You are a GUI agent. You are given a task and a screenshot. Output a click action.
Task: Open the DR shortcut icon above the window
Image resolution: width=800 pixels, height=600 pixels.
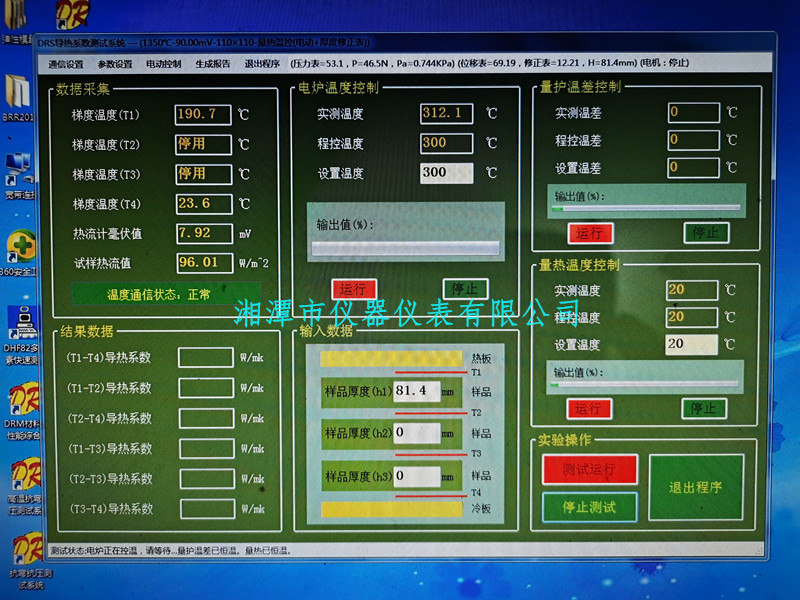71,15
